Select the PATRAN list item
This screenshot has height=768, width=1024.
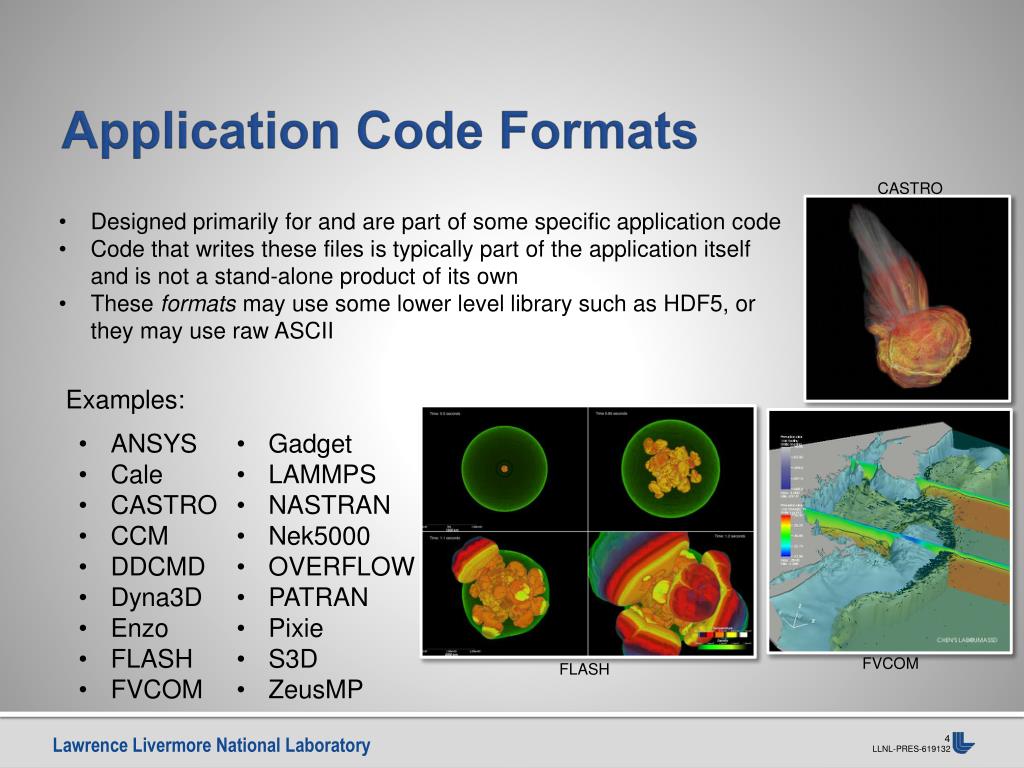[x=318, y=598]
